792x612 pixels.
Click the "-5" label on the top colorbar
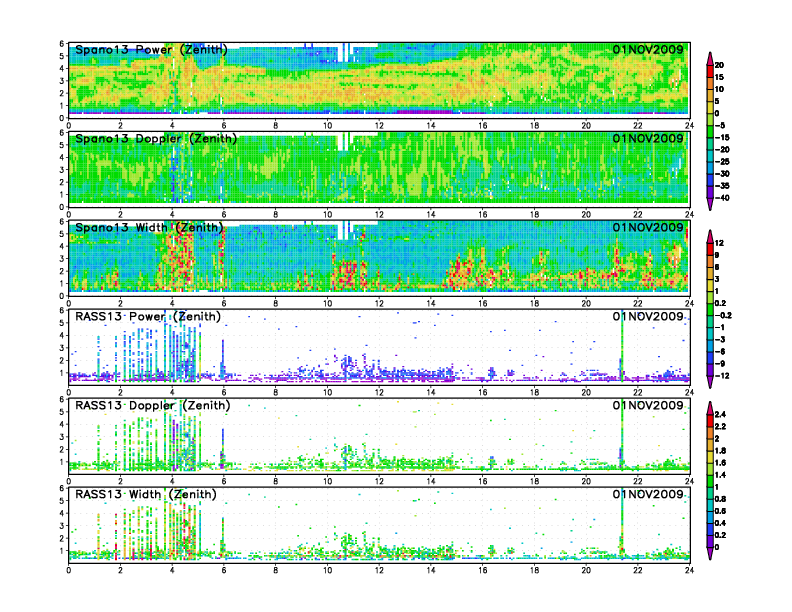tap(720, 125)
